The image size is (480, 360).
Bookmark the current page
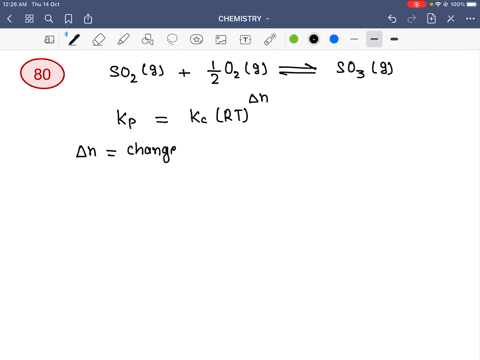(x=68, y=19)
